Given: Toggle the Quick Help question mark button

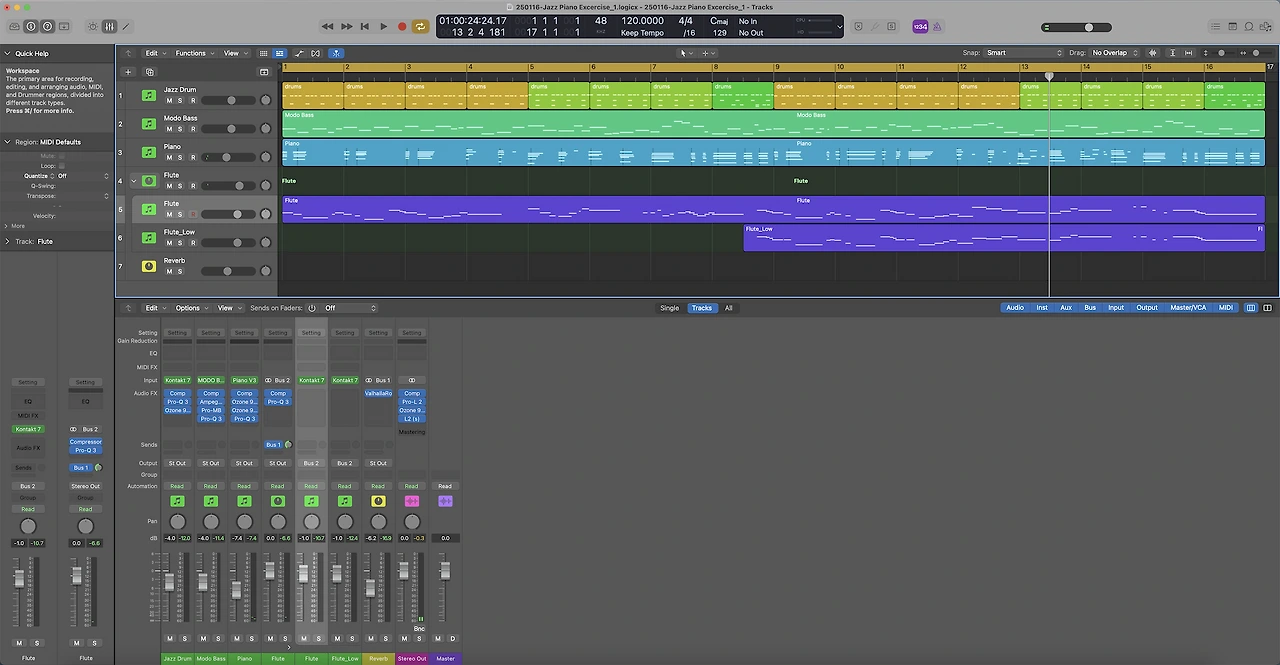Looking at the screenshot, I should point(47,26).
